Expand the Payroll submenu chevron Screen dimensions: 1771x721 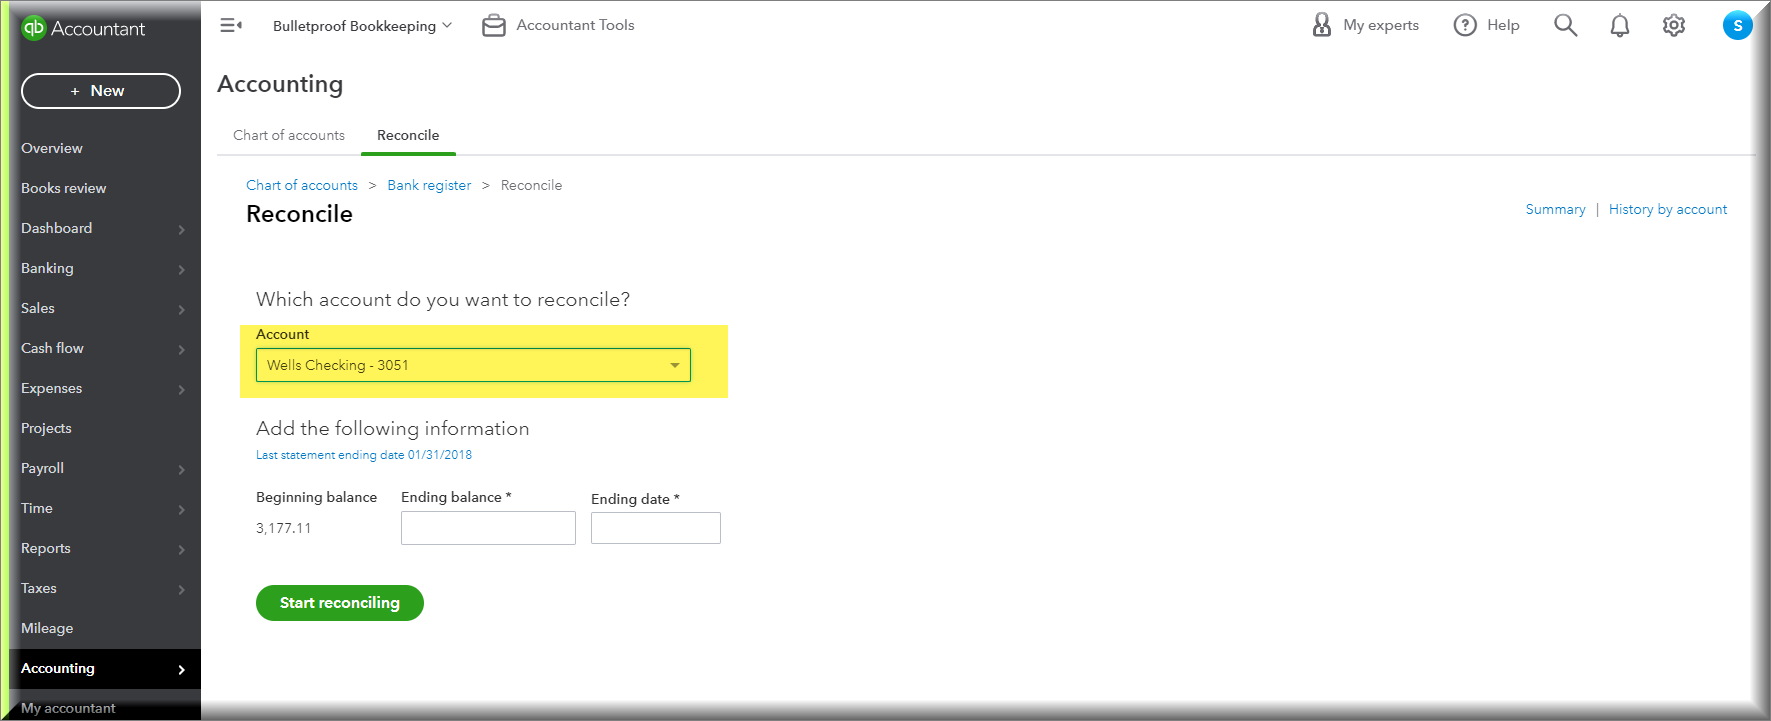pos(181,469)
